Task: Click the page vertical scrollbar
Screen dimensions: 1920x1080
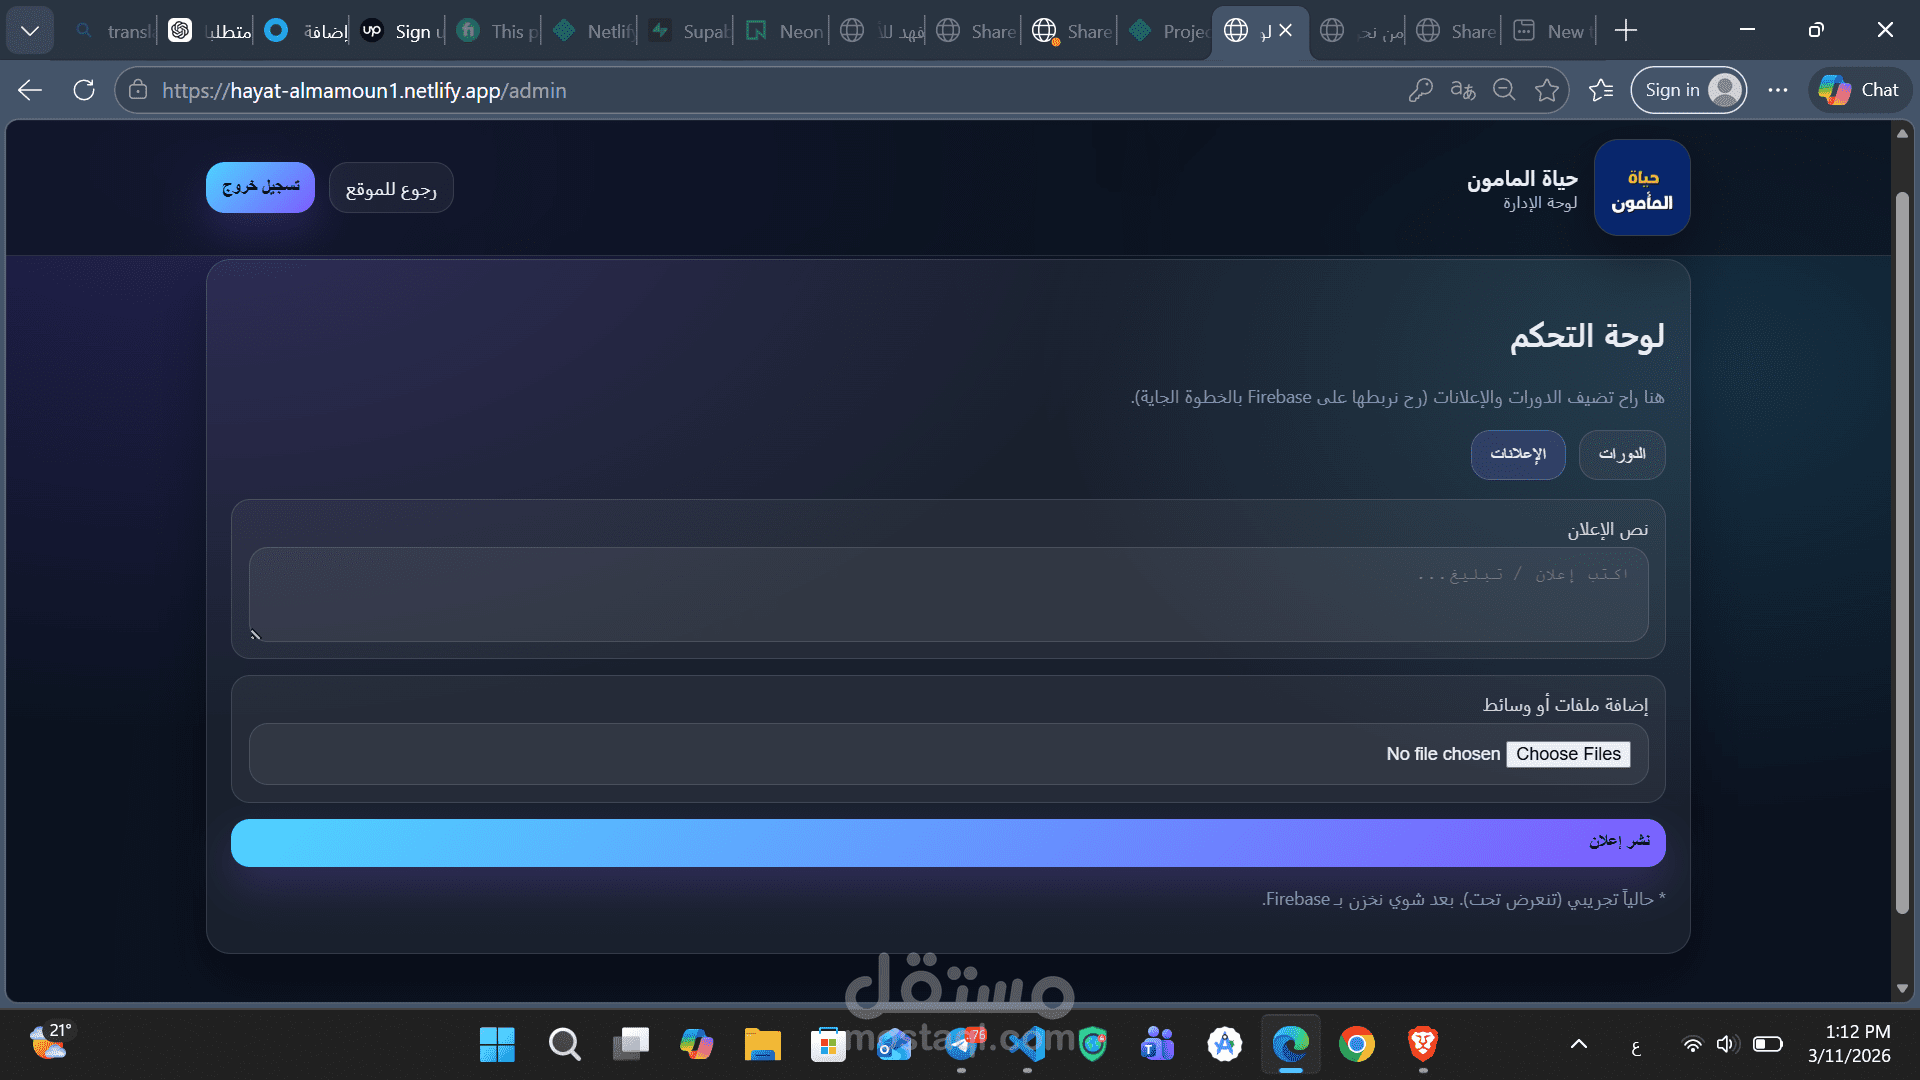Action: (x=1902, y=550)
